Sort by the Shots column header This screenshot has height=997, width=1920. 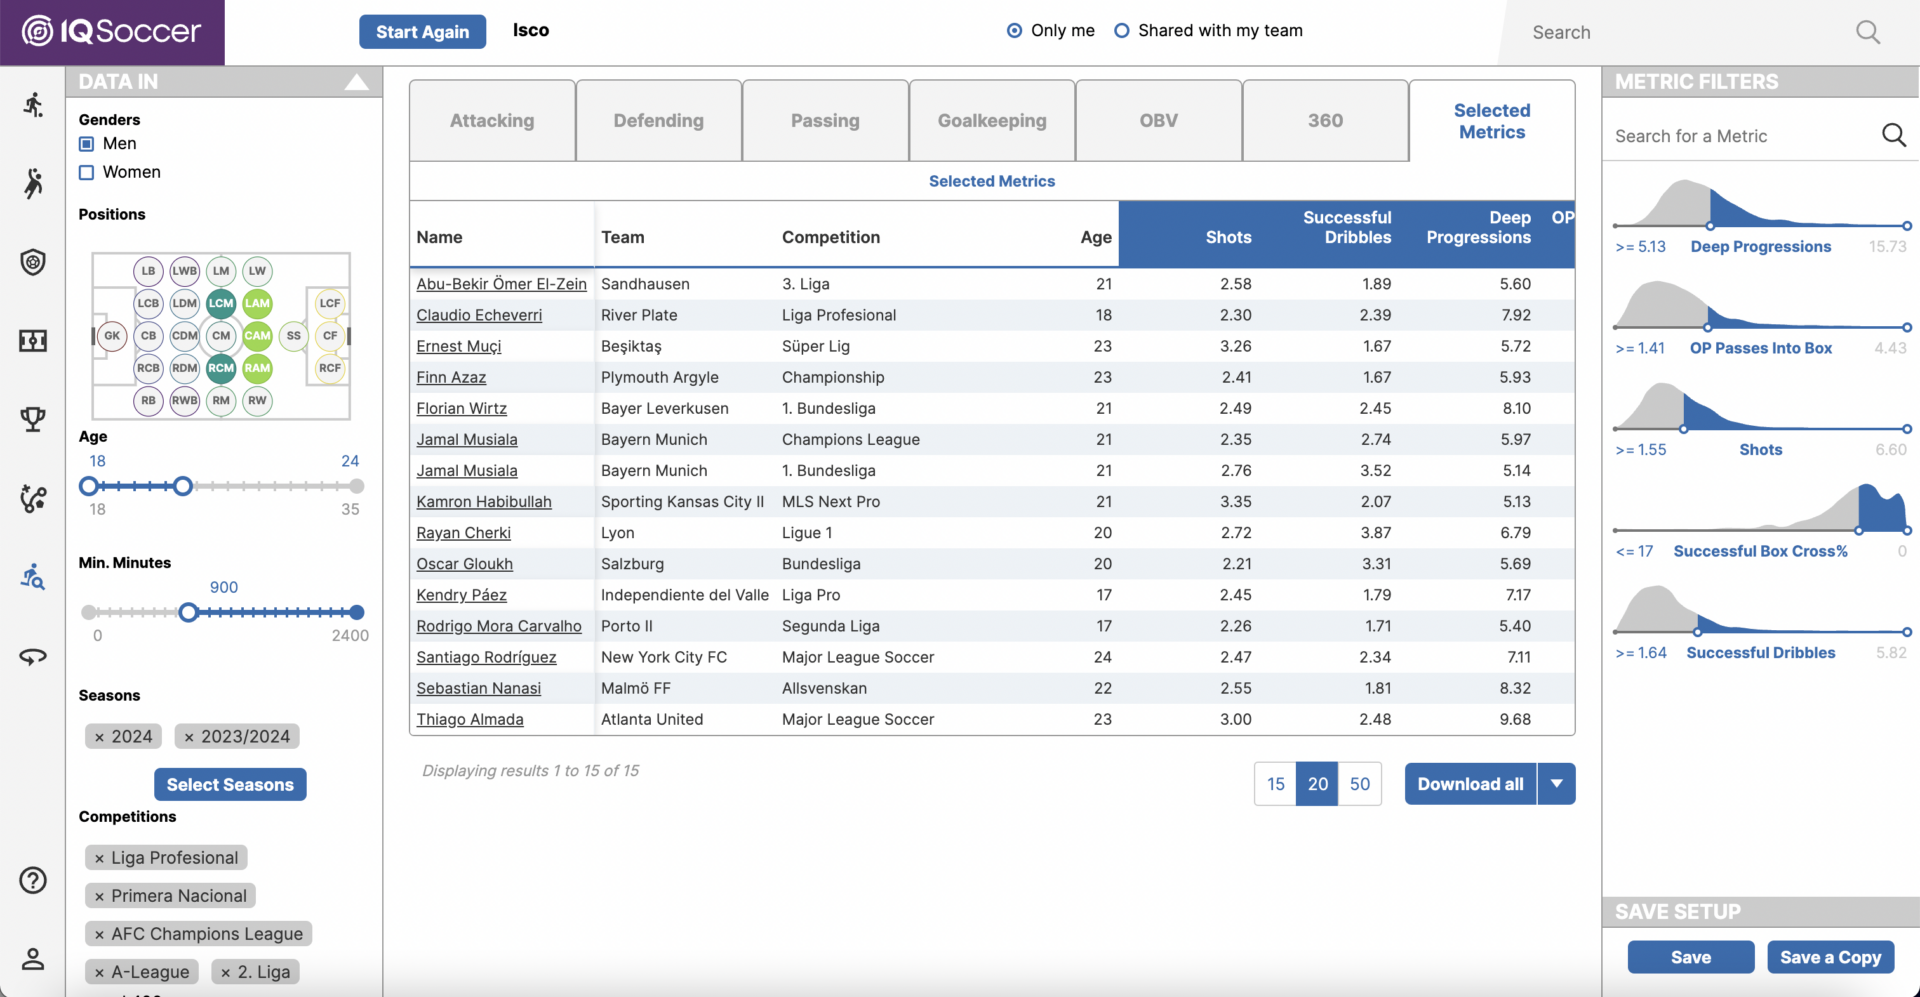1228,237
